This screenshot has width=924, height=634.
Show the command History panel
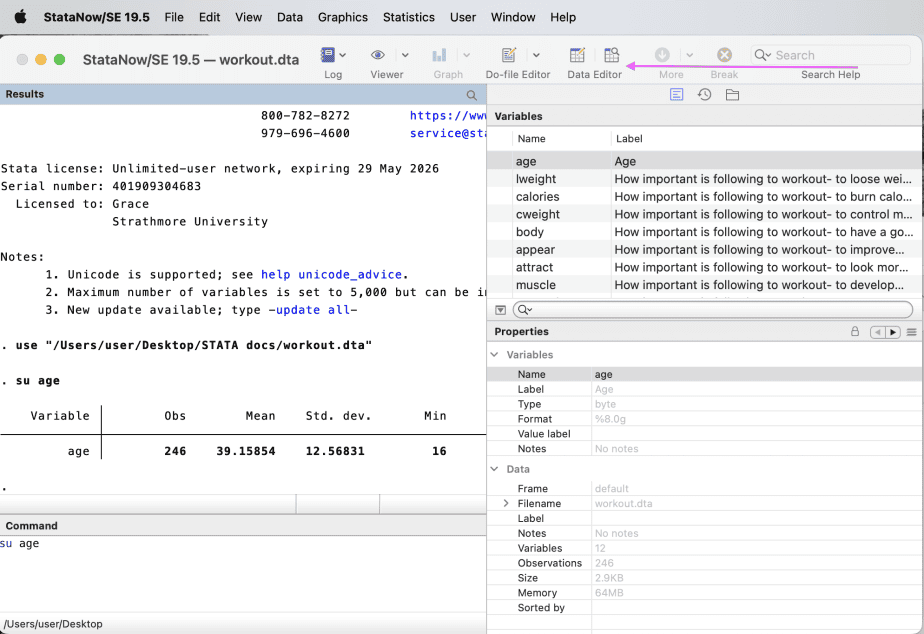[x=704, y=94]
